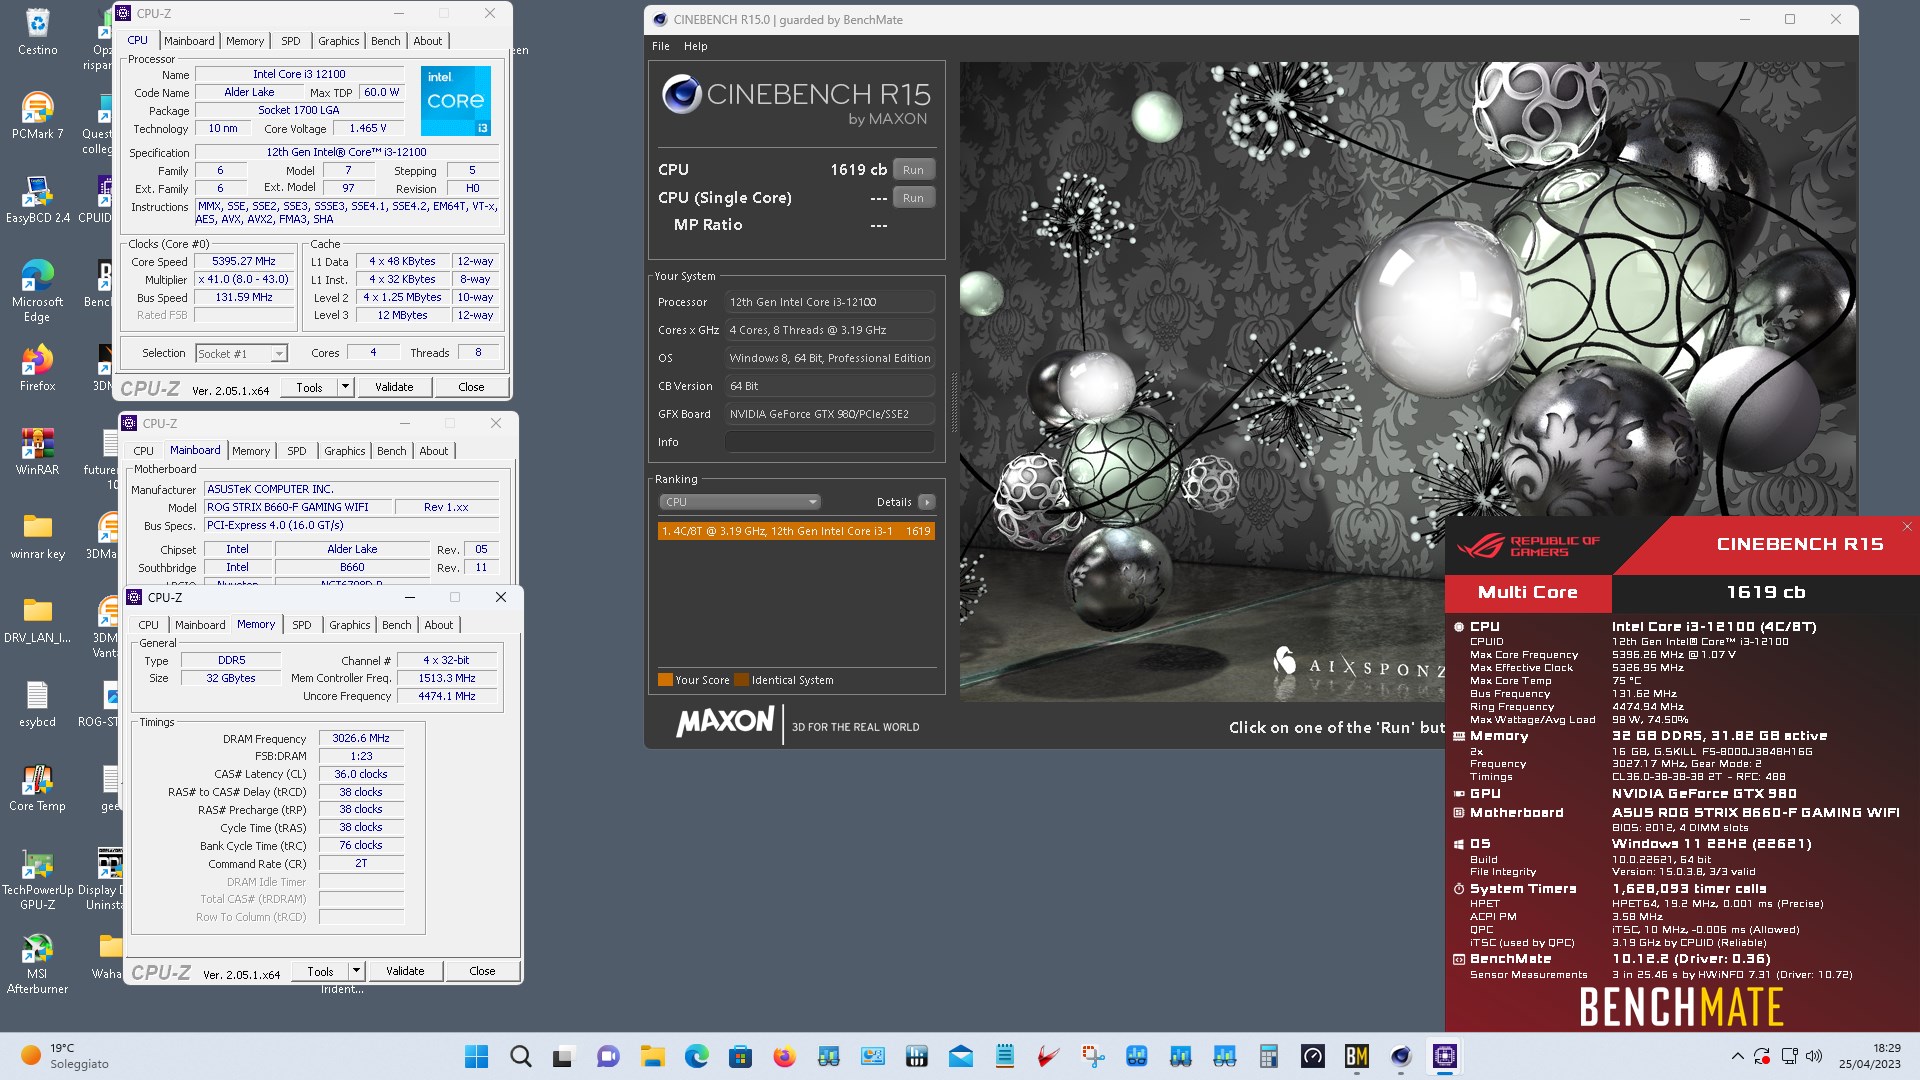Open Windows Start menu
The height and width of the screenshot is (1080, 1920).
477,1056
